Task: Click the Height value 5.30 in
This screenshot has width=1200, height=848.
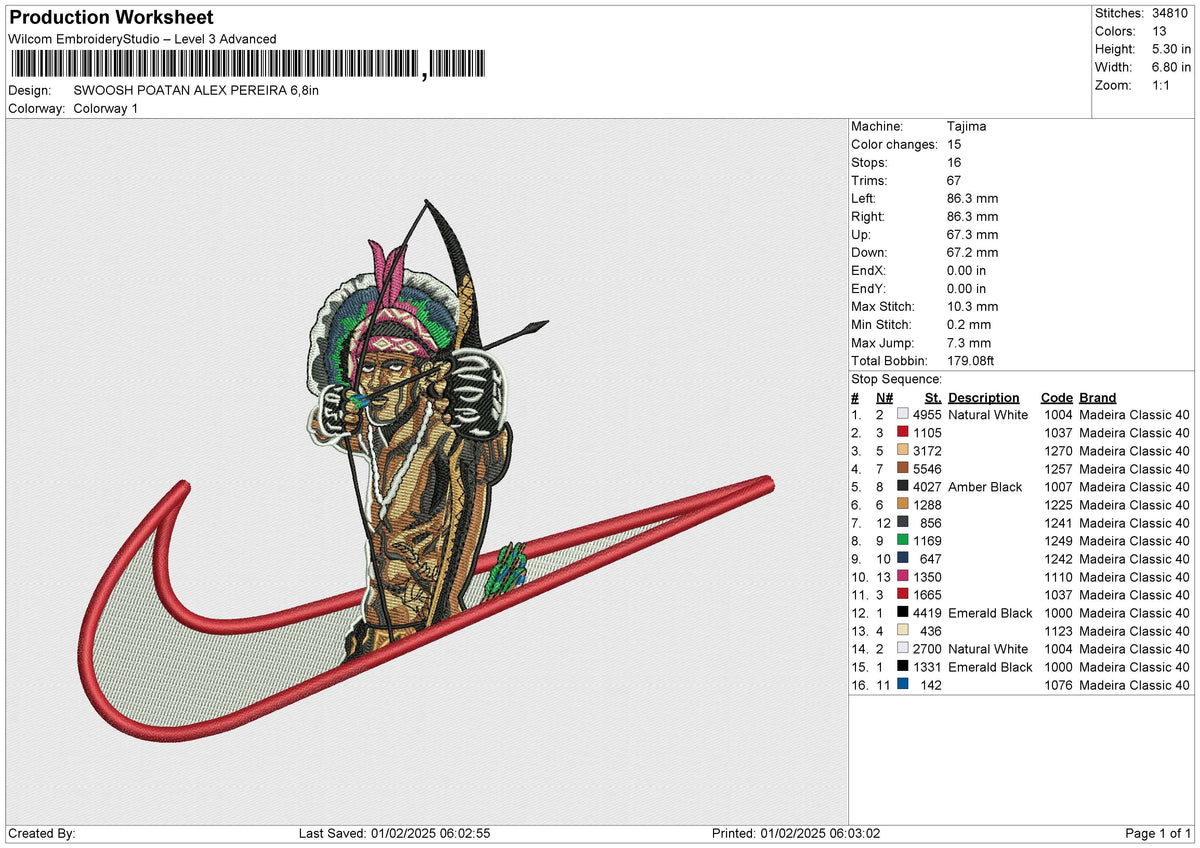Action: tap(1172, 49)
